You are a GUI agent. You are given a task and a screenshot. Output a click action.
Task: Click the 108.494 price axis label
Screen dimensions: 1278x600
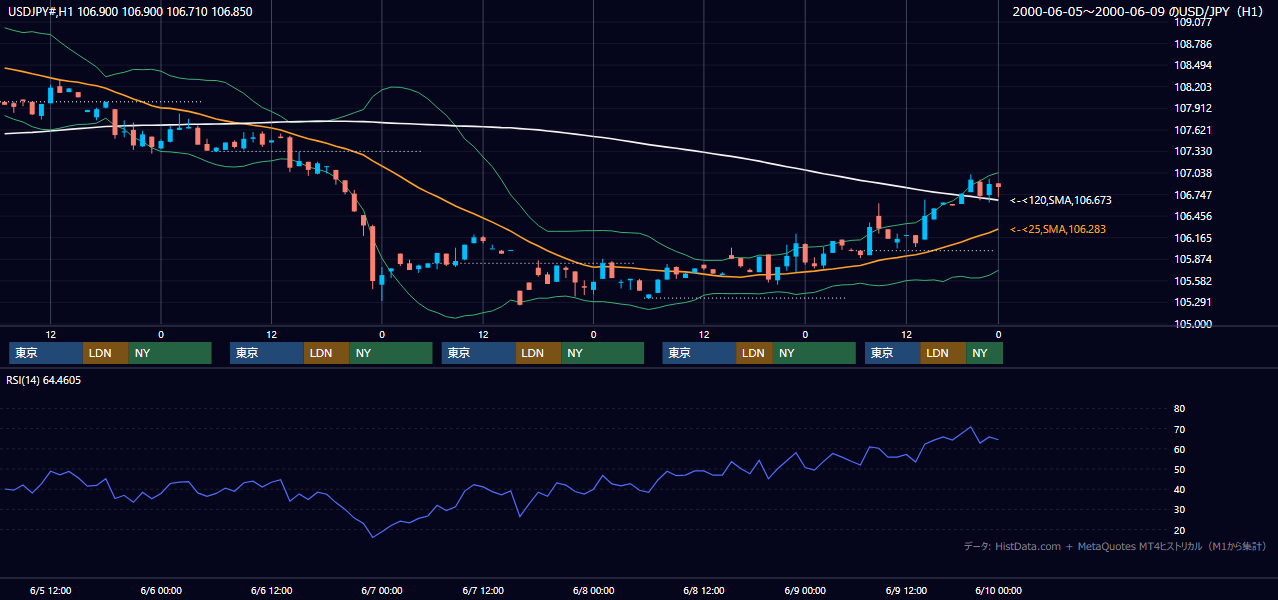(x=1193, y=65)
